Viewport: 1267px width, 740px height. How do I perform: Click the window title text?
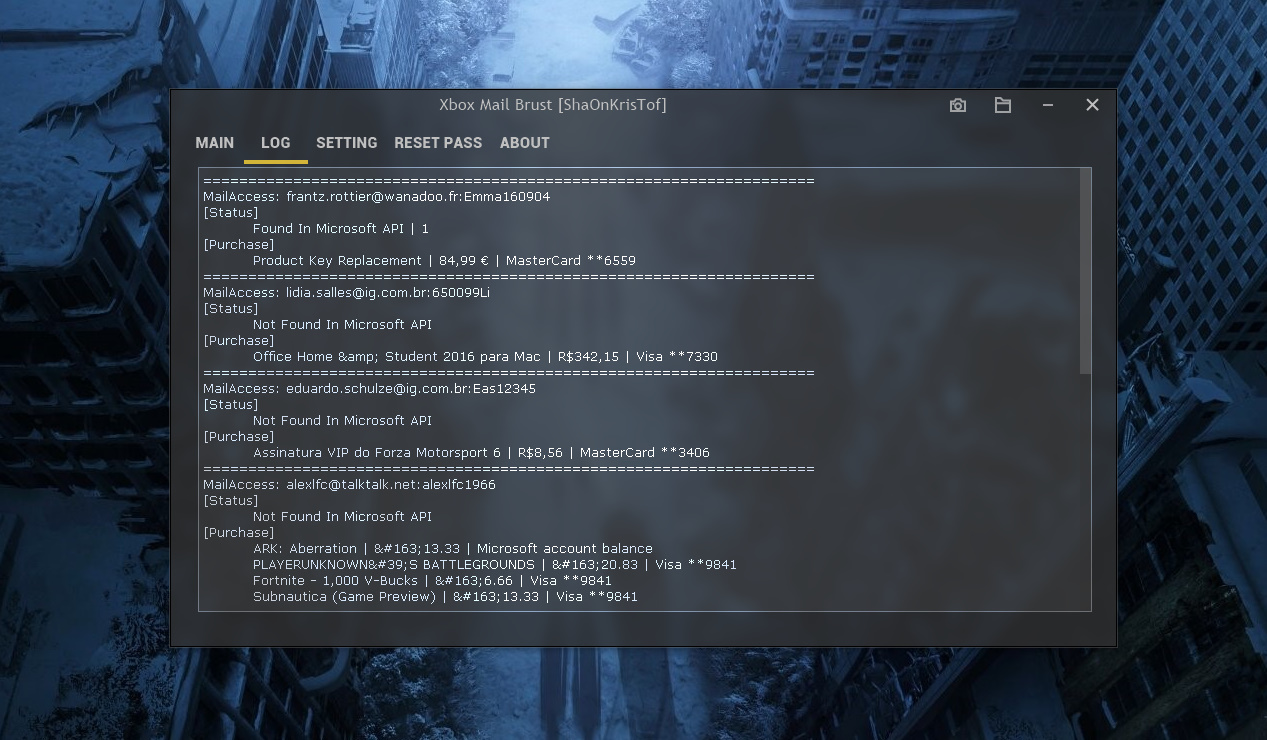pyautogui.click(x=552, y=105)
